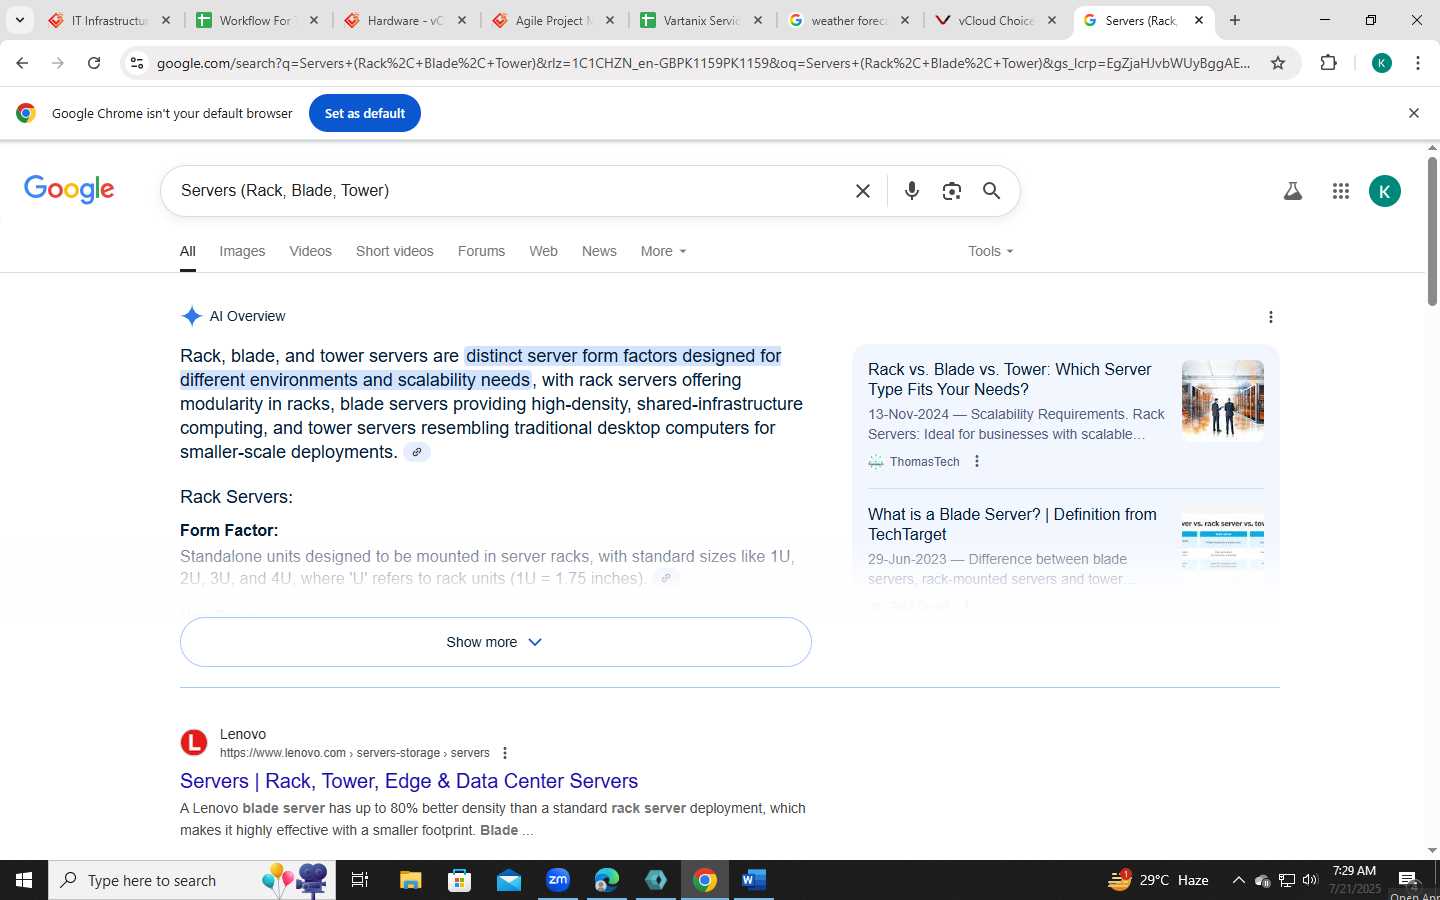This screenshot has height=900, width=1440.
Task: Select the Videos search filter
Action: tap(310, 251)
